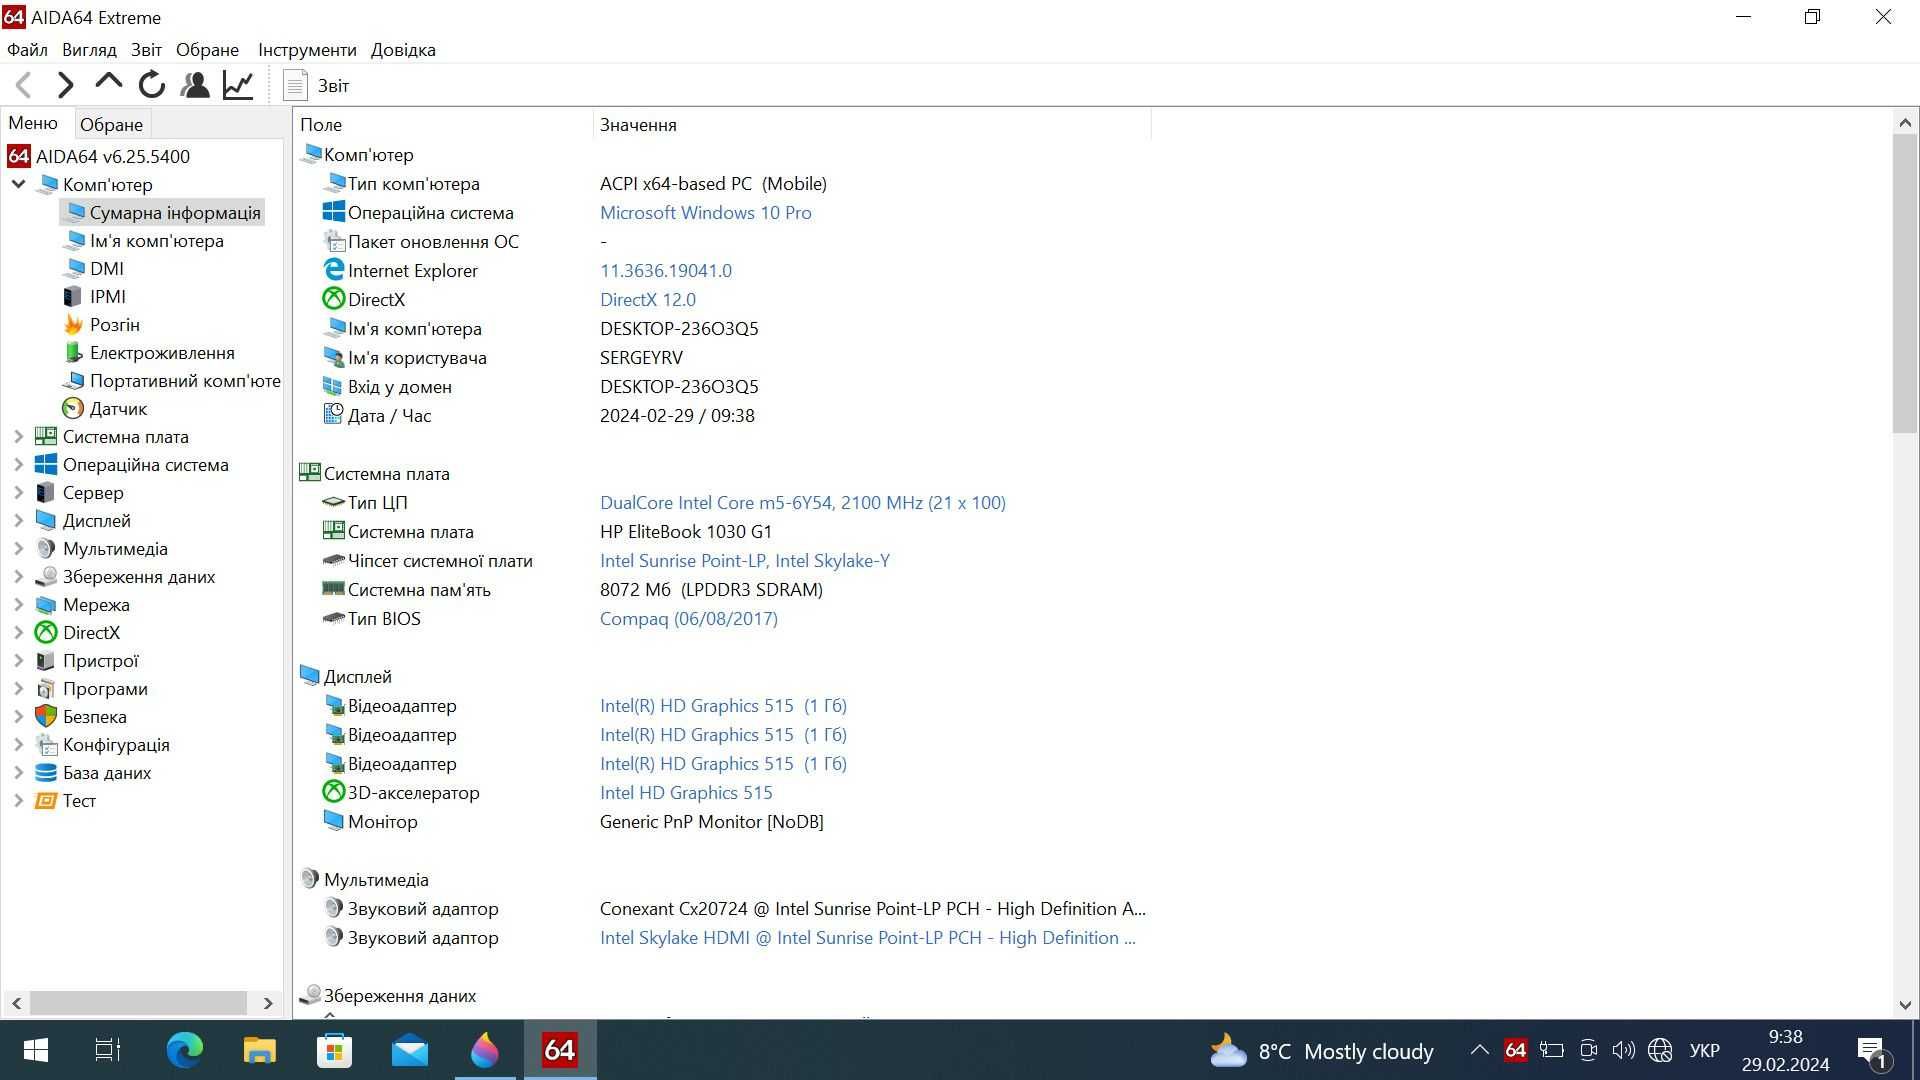The image size is (1920, 1080).
Task: Expand the Пристрої tree node
Action: 18,660
